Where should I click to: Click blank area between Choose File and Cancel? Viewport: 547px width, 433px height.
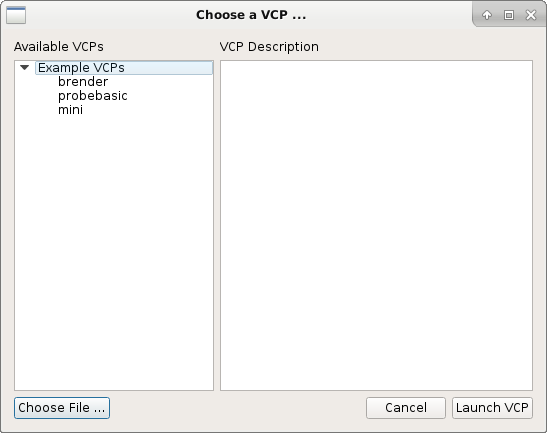coord(237,408)
